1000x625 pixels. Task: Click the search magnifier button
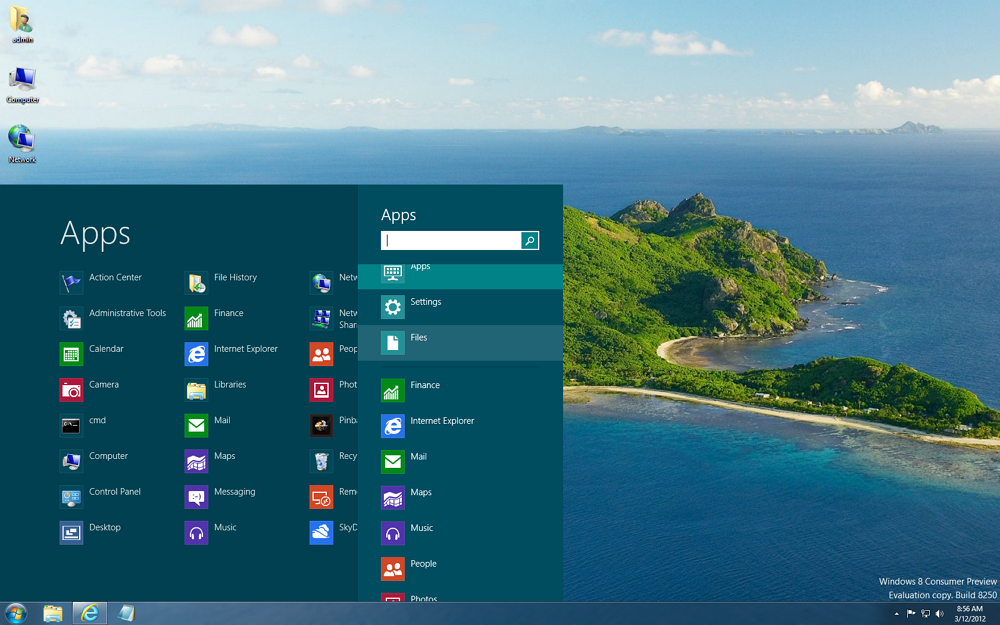529,240
